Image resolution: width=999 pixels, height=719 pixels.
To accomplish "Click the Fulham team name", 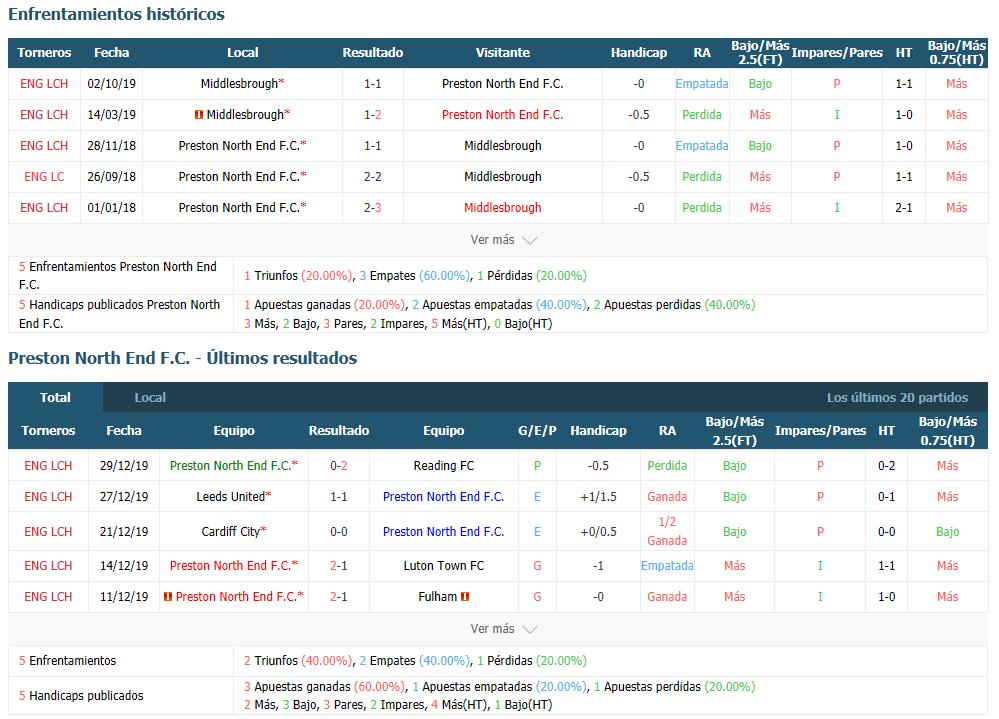I will click(438, 597).
